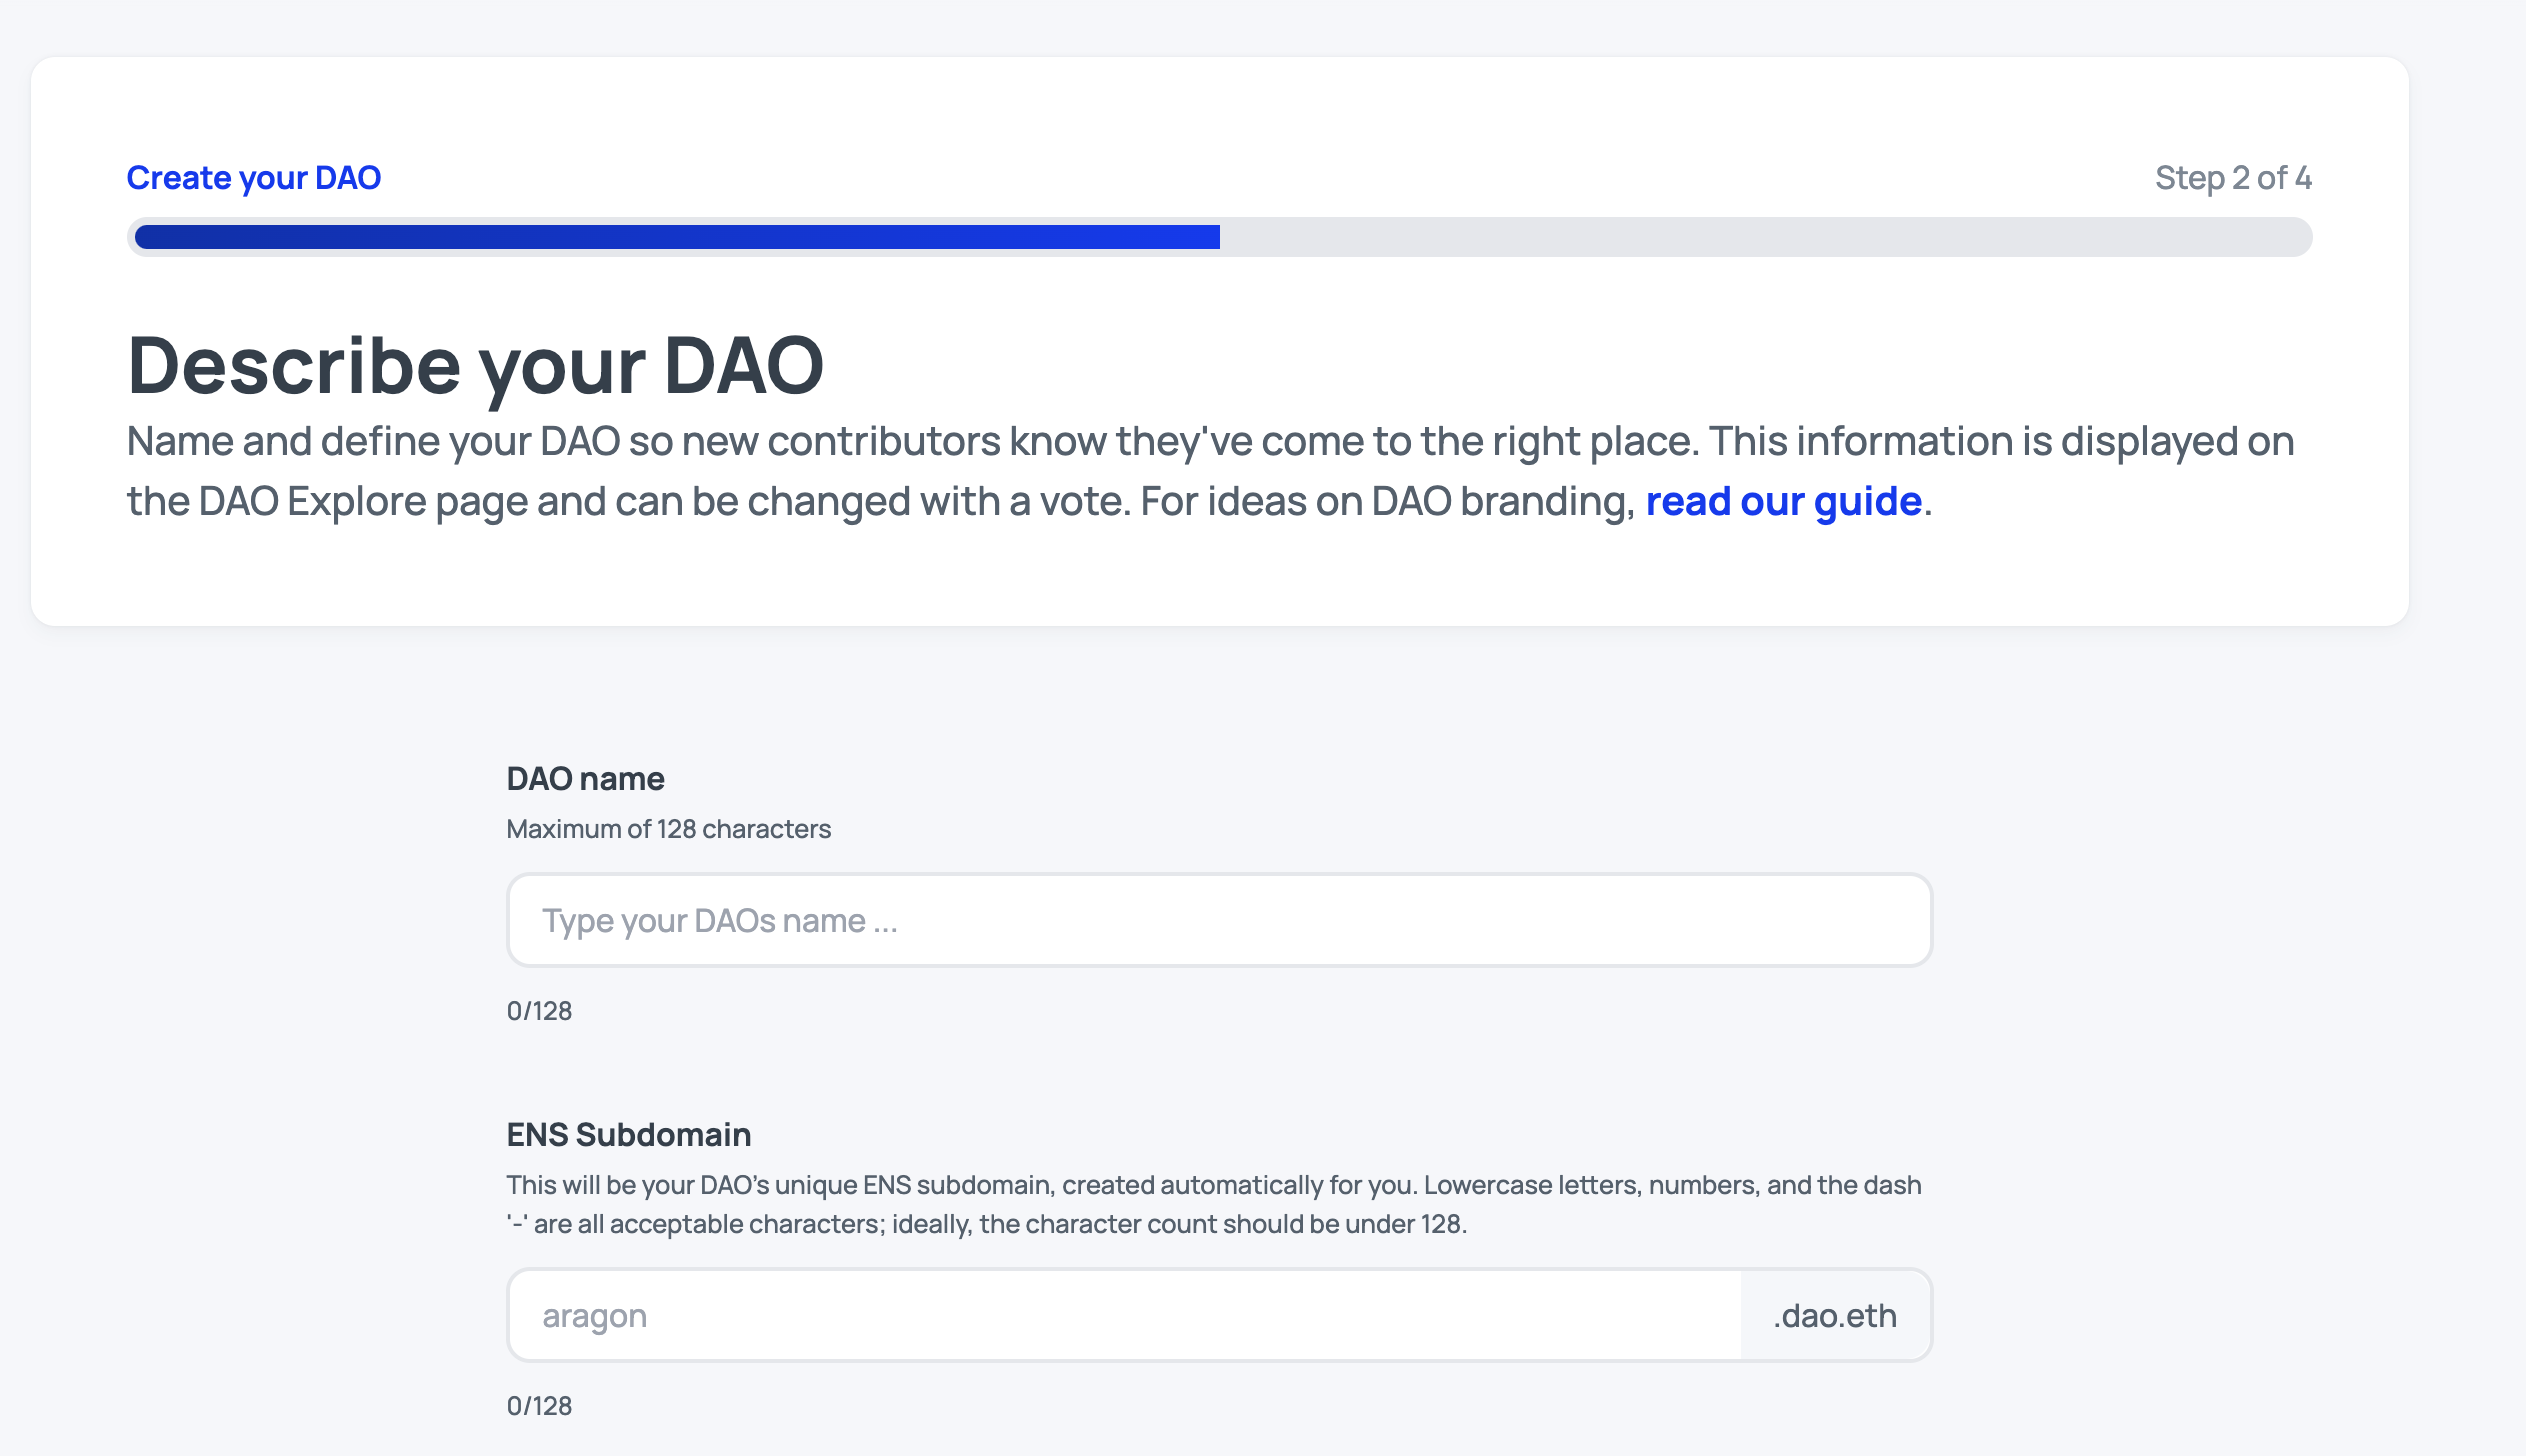Click into the ENS subdomain input field
Screen dimensions: 2526x1456
point(1124,1315)
